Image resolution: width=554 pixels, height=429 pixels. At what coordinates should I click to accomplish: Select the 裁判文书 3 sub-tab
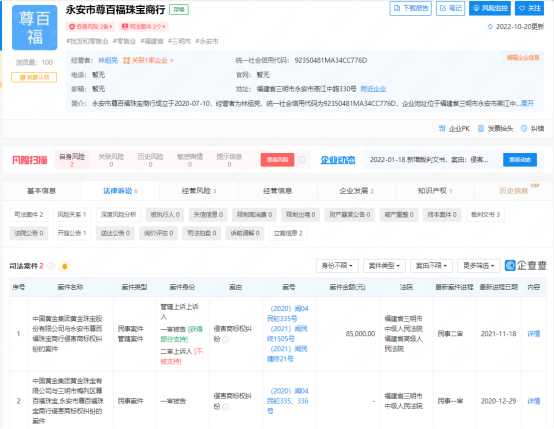485,215
